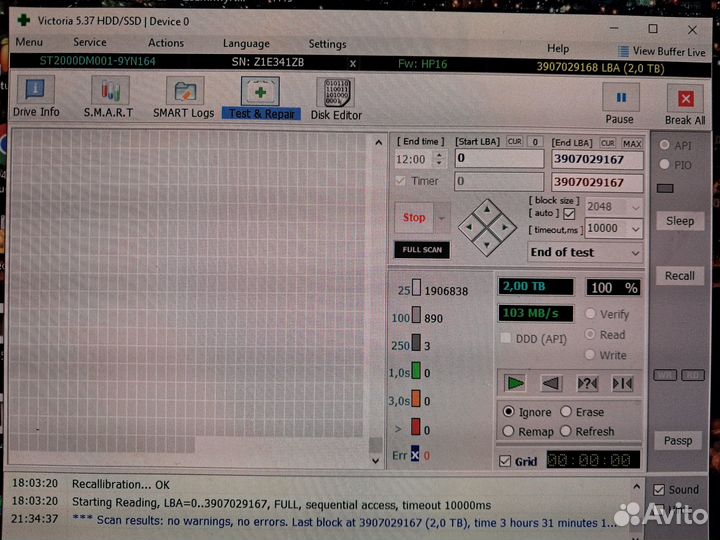Open the Service menu
Screen dimensions: 720x540
click(90, 43)
